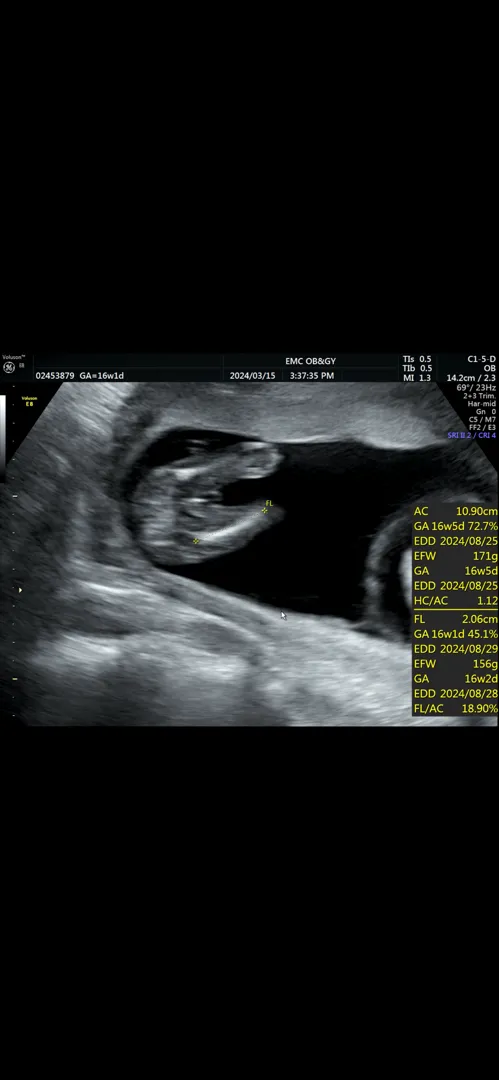Viewport: 499px width, 1080px height.
Task: Click the yellow FL label by the caliper
Action: (x=269, y=503)
